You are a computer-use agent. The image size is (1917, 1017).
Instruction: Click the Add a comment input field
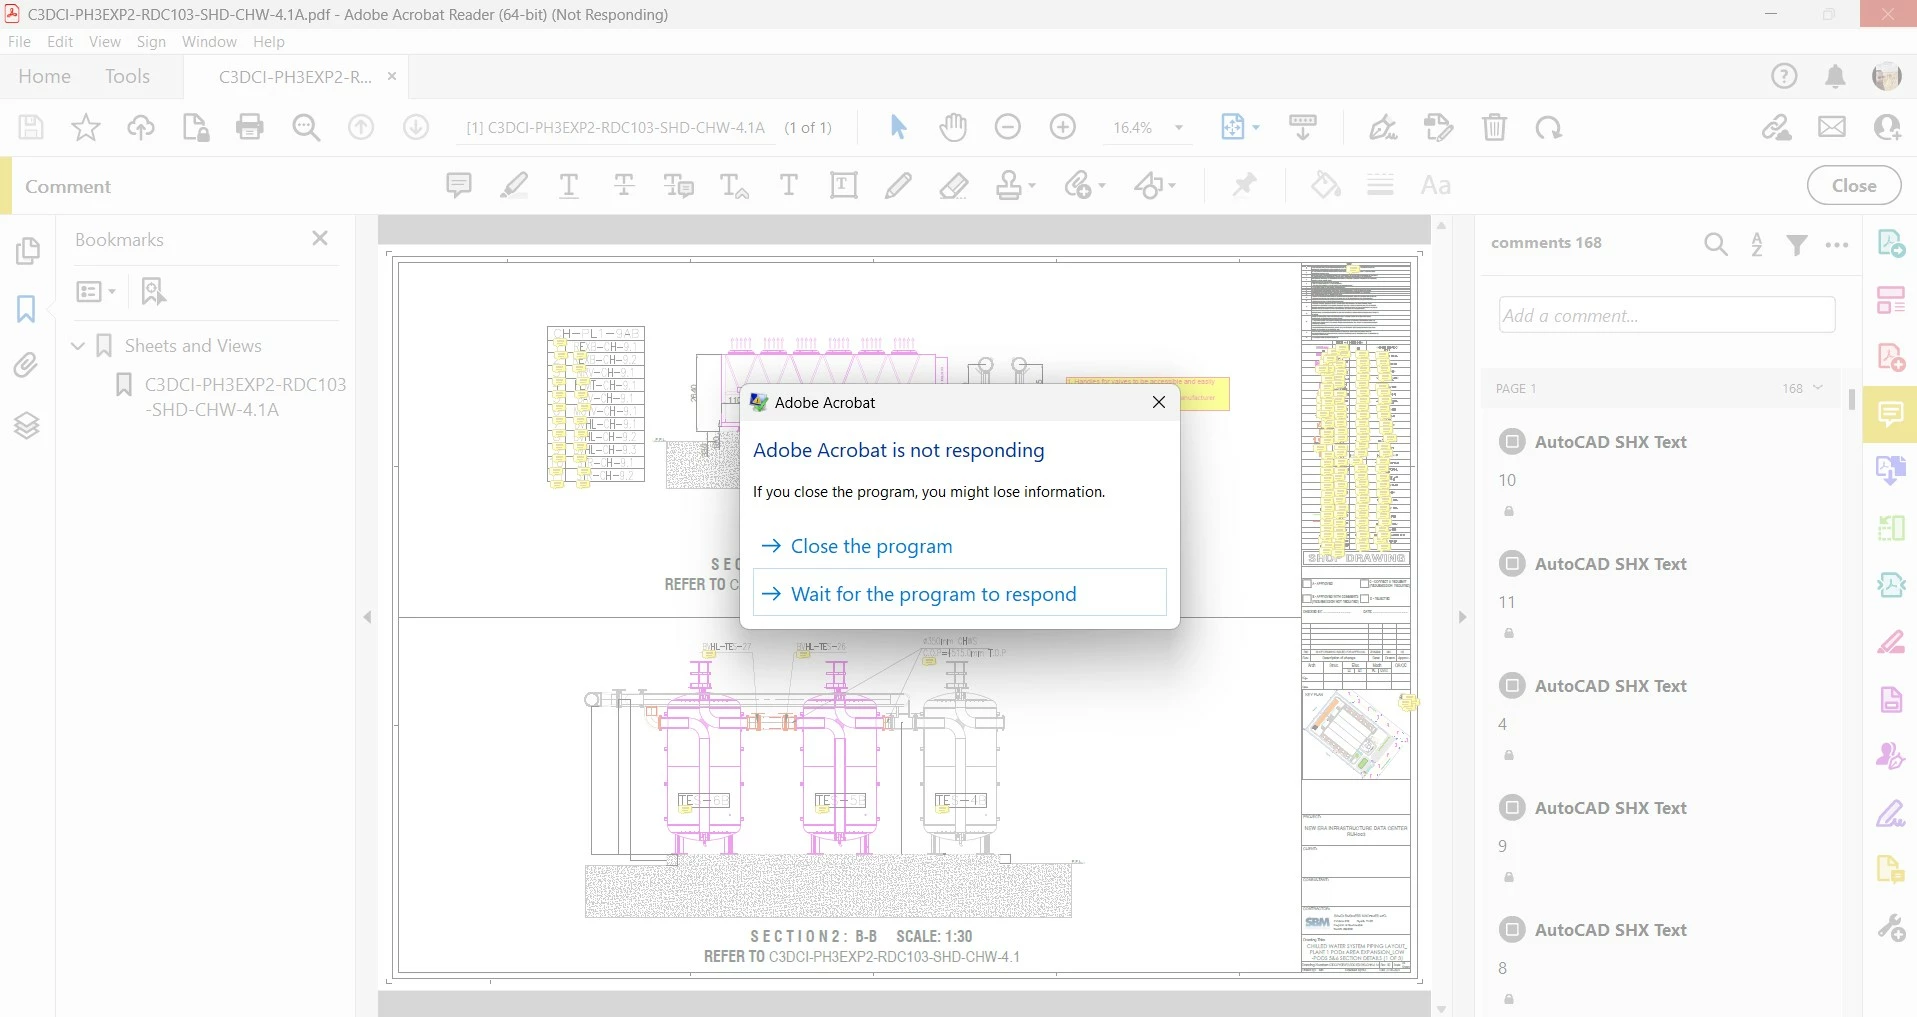1667,315
